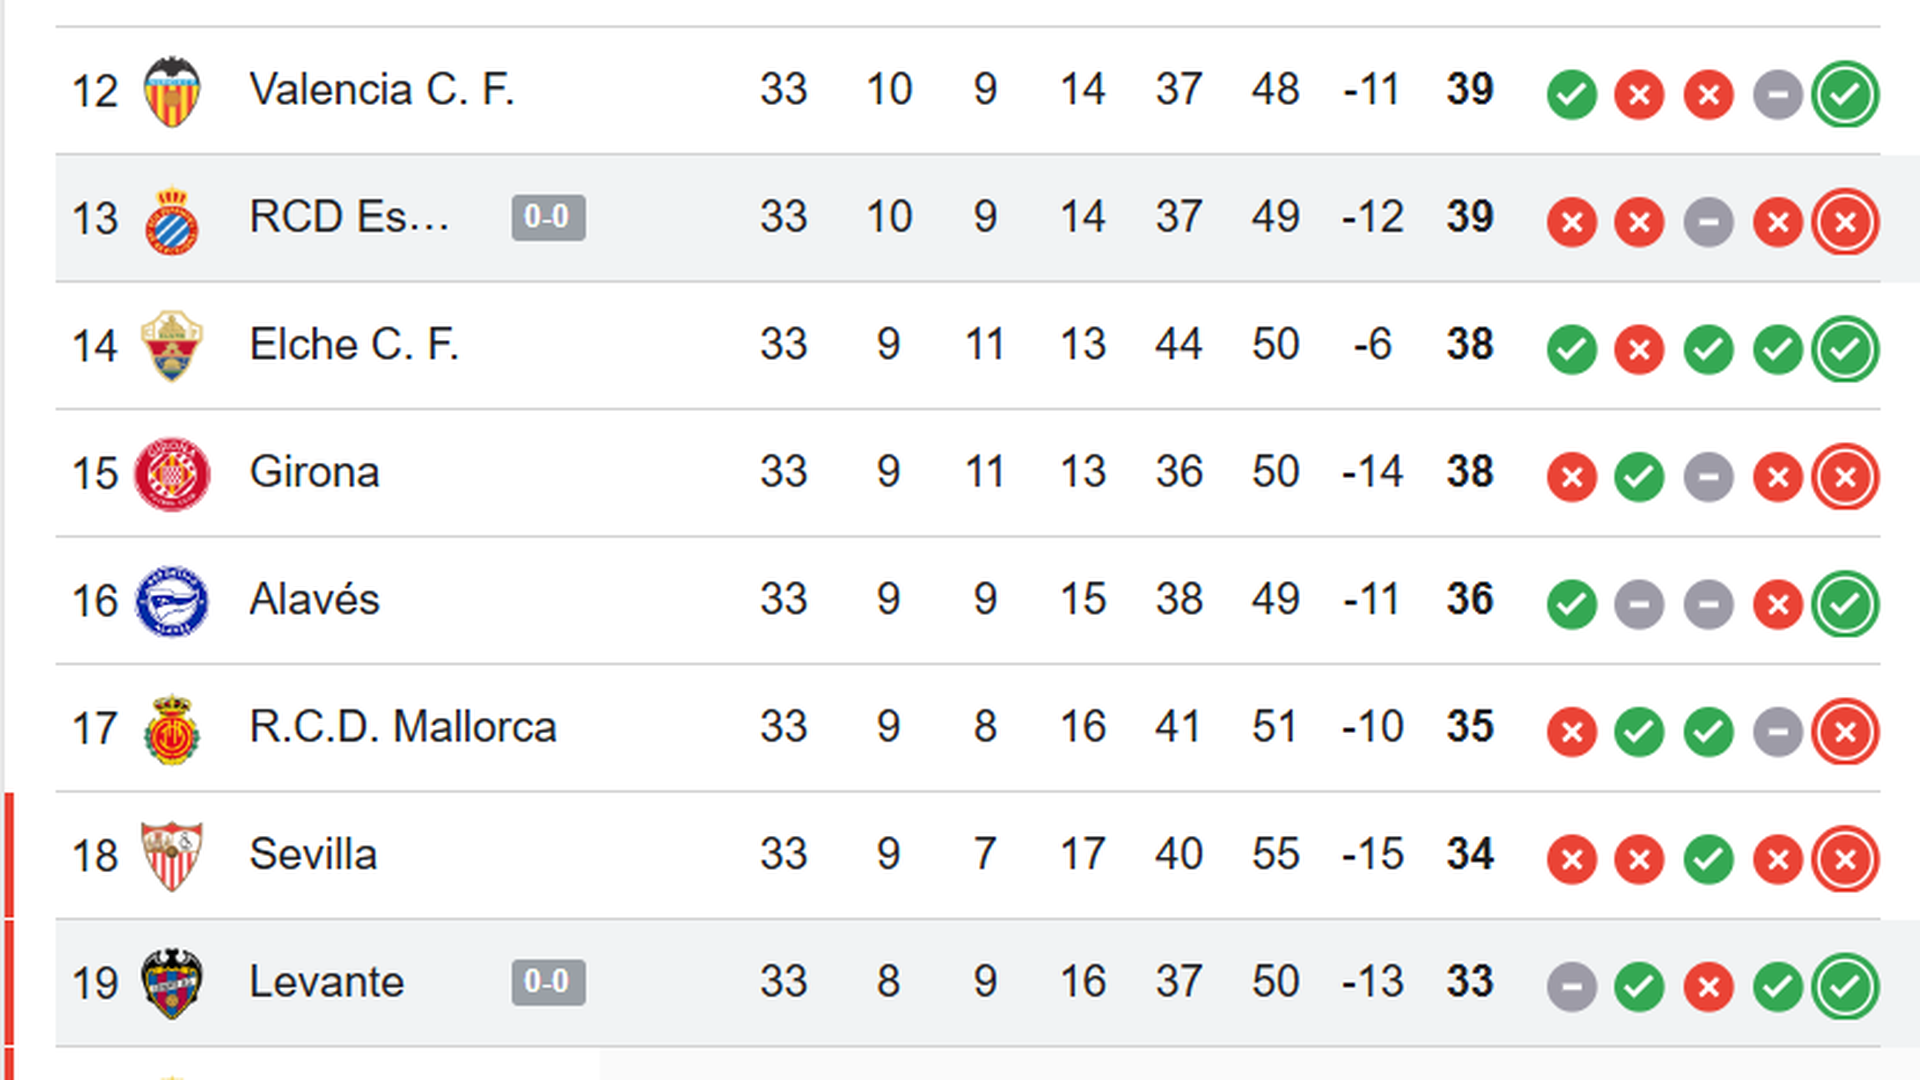Screen dimensions: 1920x1080
Task: Click the Valencia C. F. club crest
Action: pyautogui.click(x=172, y=90)
